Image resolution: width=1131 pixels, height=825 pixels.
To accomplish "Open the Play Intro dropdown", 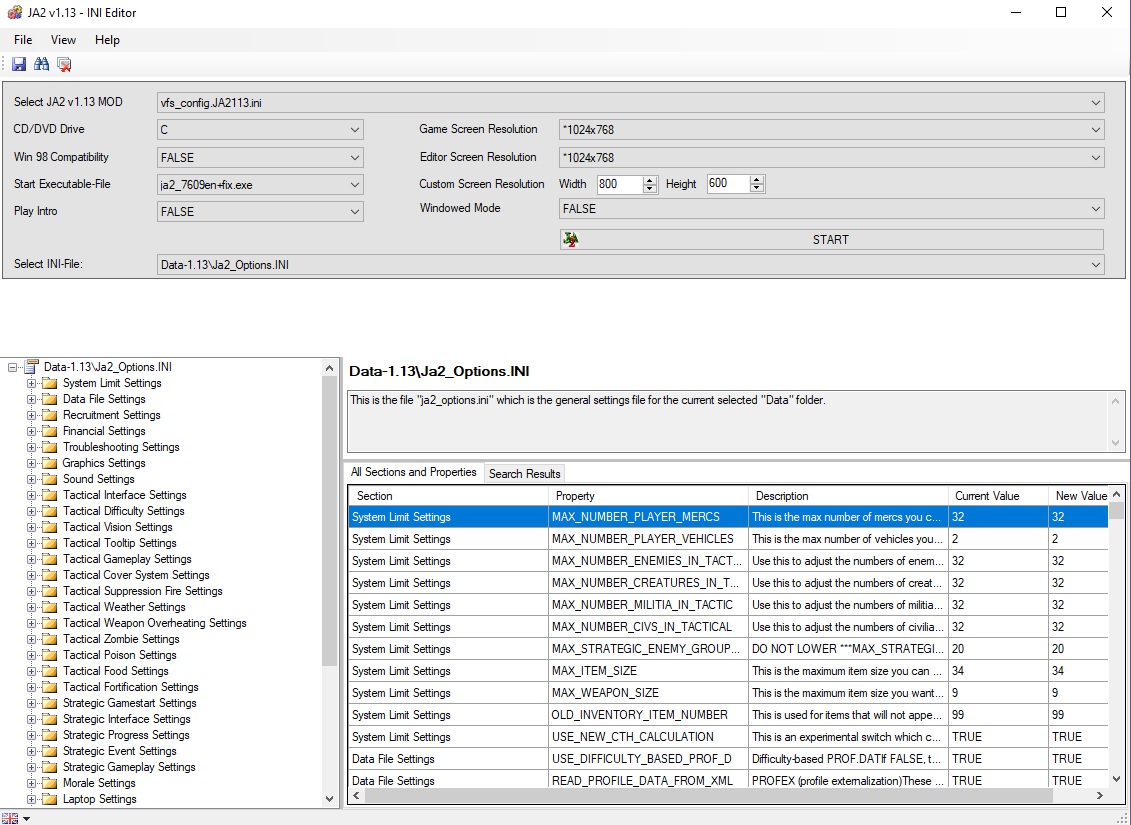I will (260, 211).
